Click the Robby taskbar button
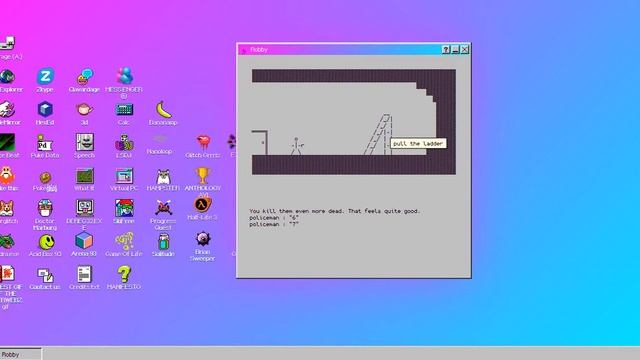The height and width of the screenshot is (360, 640). tap(20, 354)
